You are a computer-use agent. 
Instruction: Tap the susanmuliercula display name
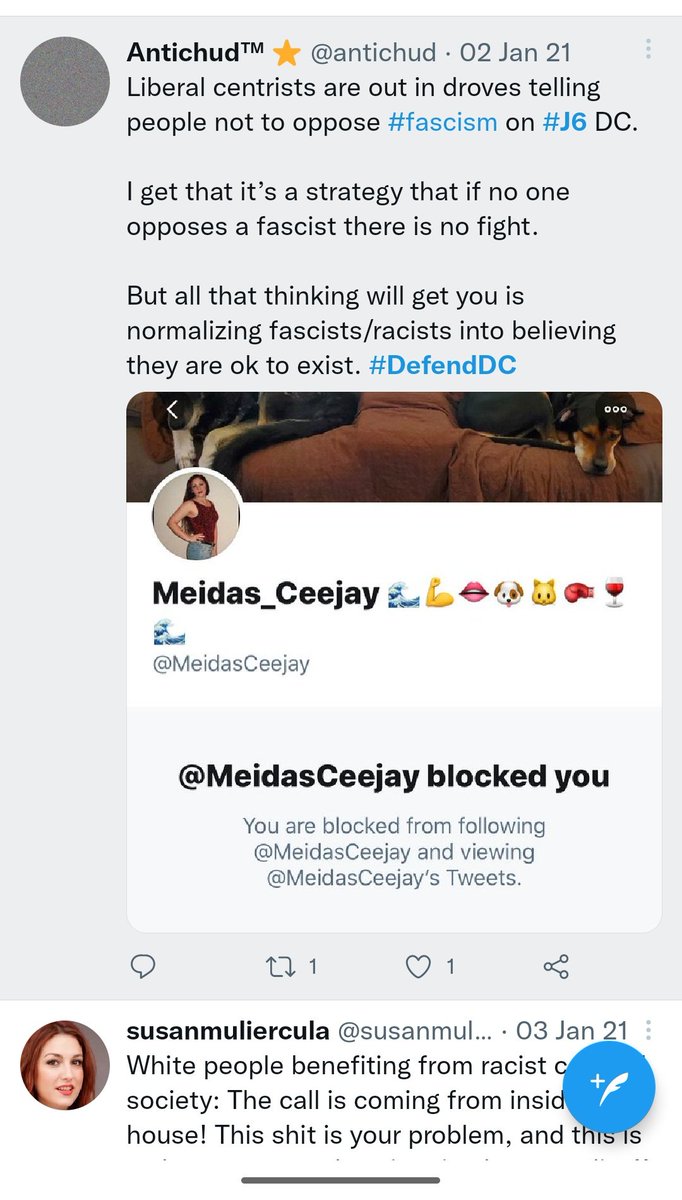[x=226, y=1031]
